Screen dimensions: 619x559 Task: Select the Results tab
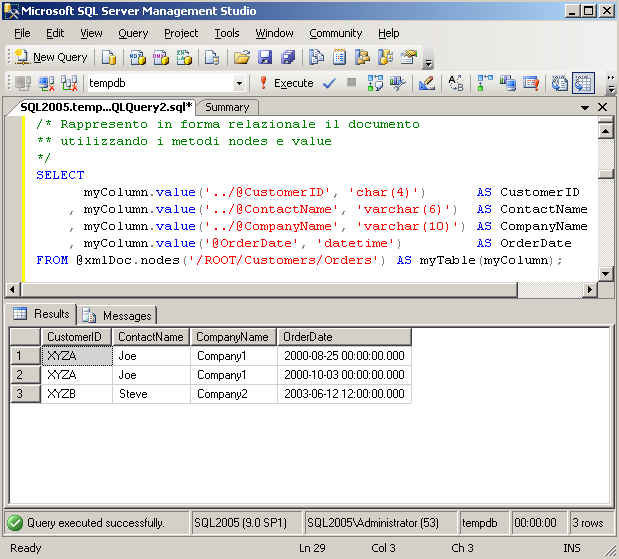point(41,314)
